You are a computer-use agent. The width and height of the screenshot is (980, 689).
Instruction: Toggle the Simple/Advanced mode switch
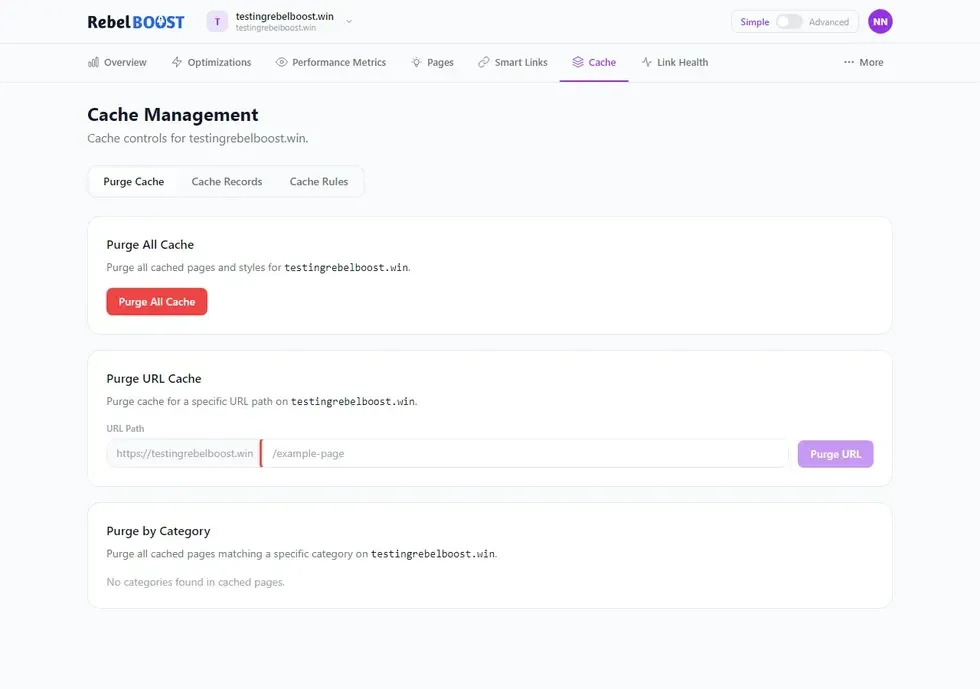(x=789, y=22)
